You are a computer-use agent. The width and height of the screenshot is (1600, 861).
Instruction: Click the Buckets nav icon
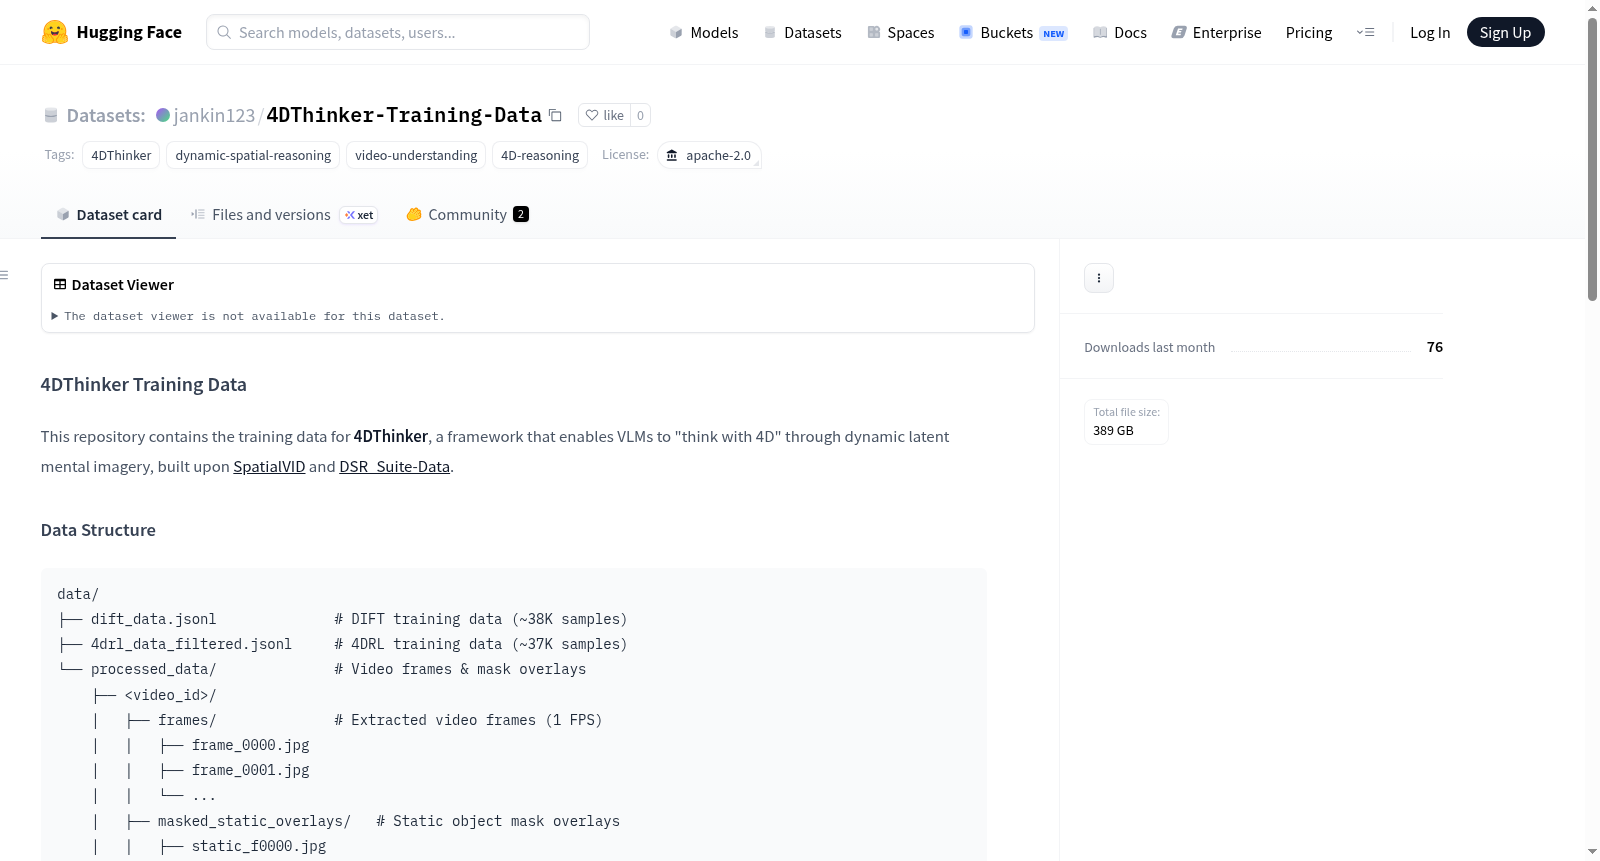966,33
